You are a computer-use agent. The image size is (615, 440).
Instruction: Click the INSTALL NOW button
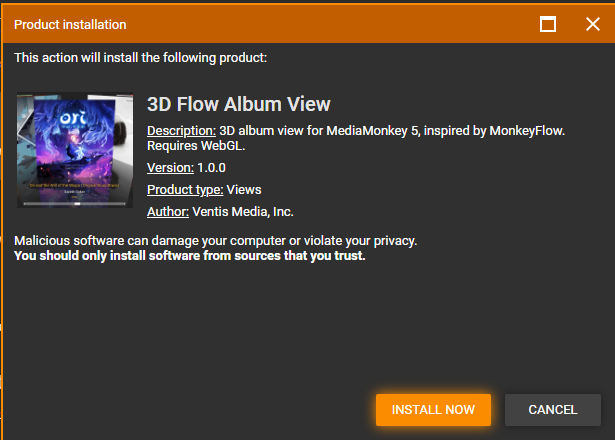pos(433,409)
